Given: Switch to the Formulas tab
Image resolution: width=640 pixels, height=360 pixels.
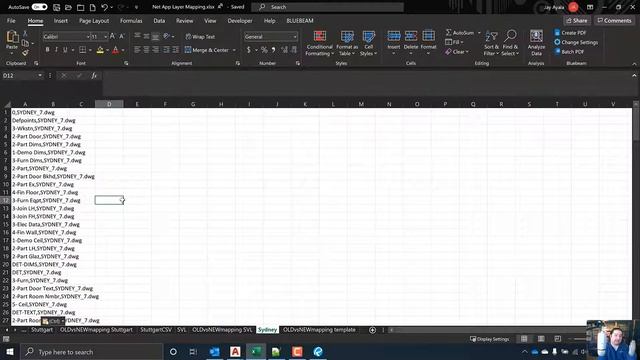Looking at the screenshot, I should 131,20.
